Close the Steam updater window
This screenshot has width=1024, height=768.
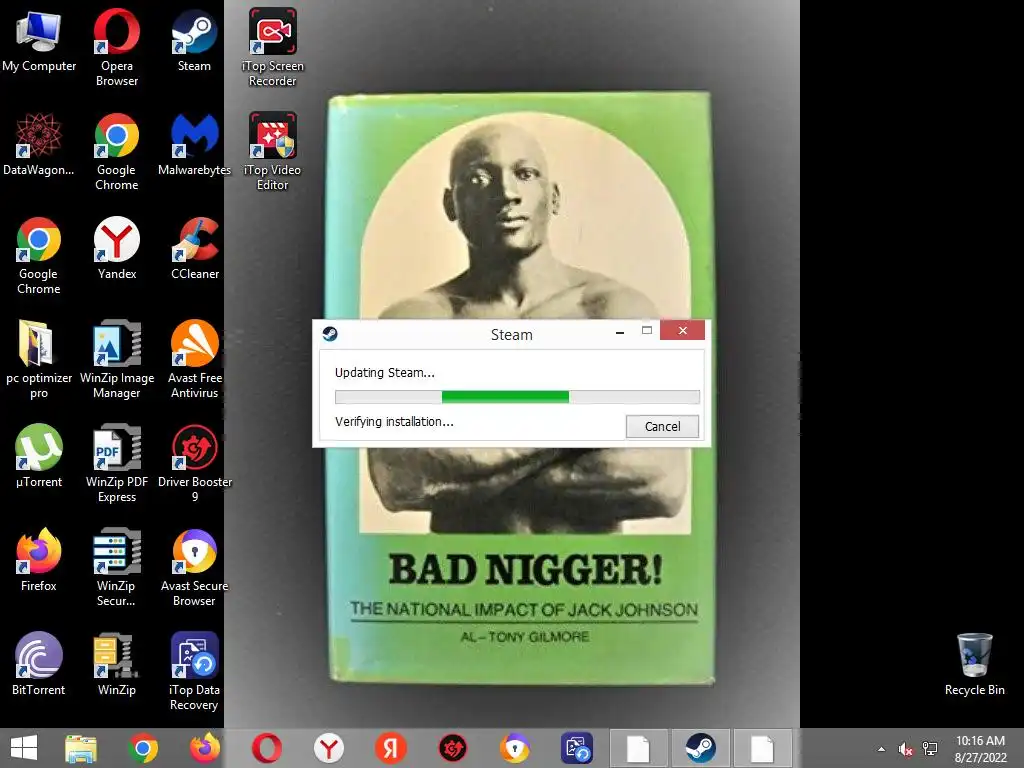[682, 330]
